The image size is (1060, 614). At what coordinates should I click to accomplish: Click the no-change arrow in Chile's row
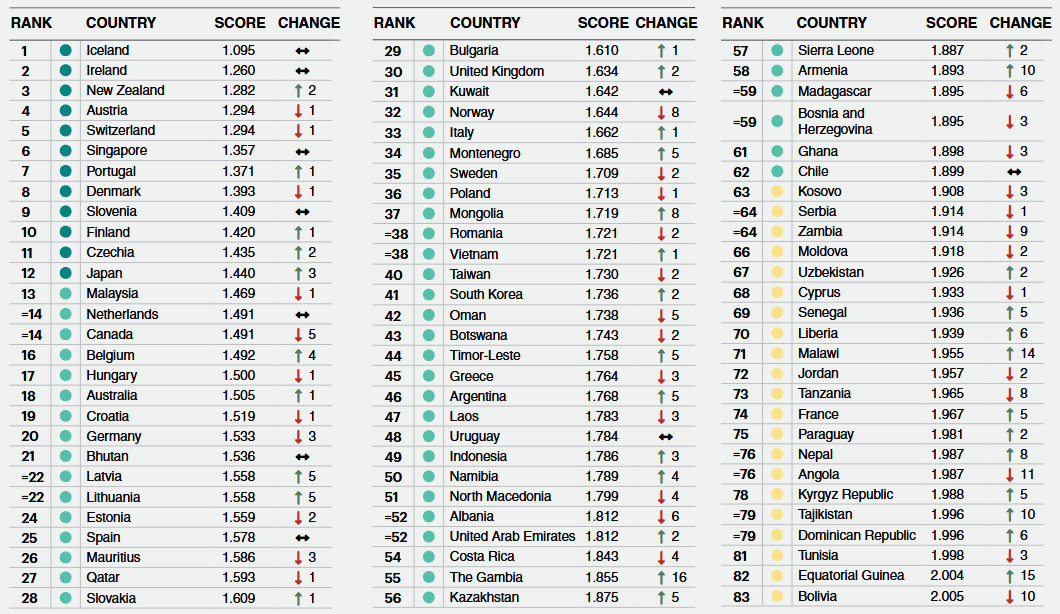point(1015,172)
